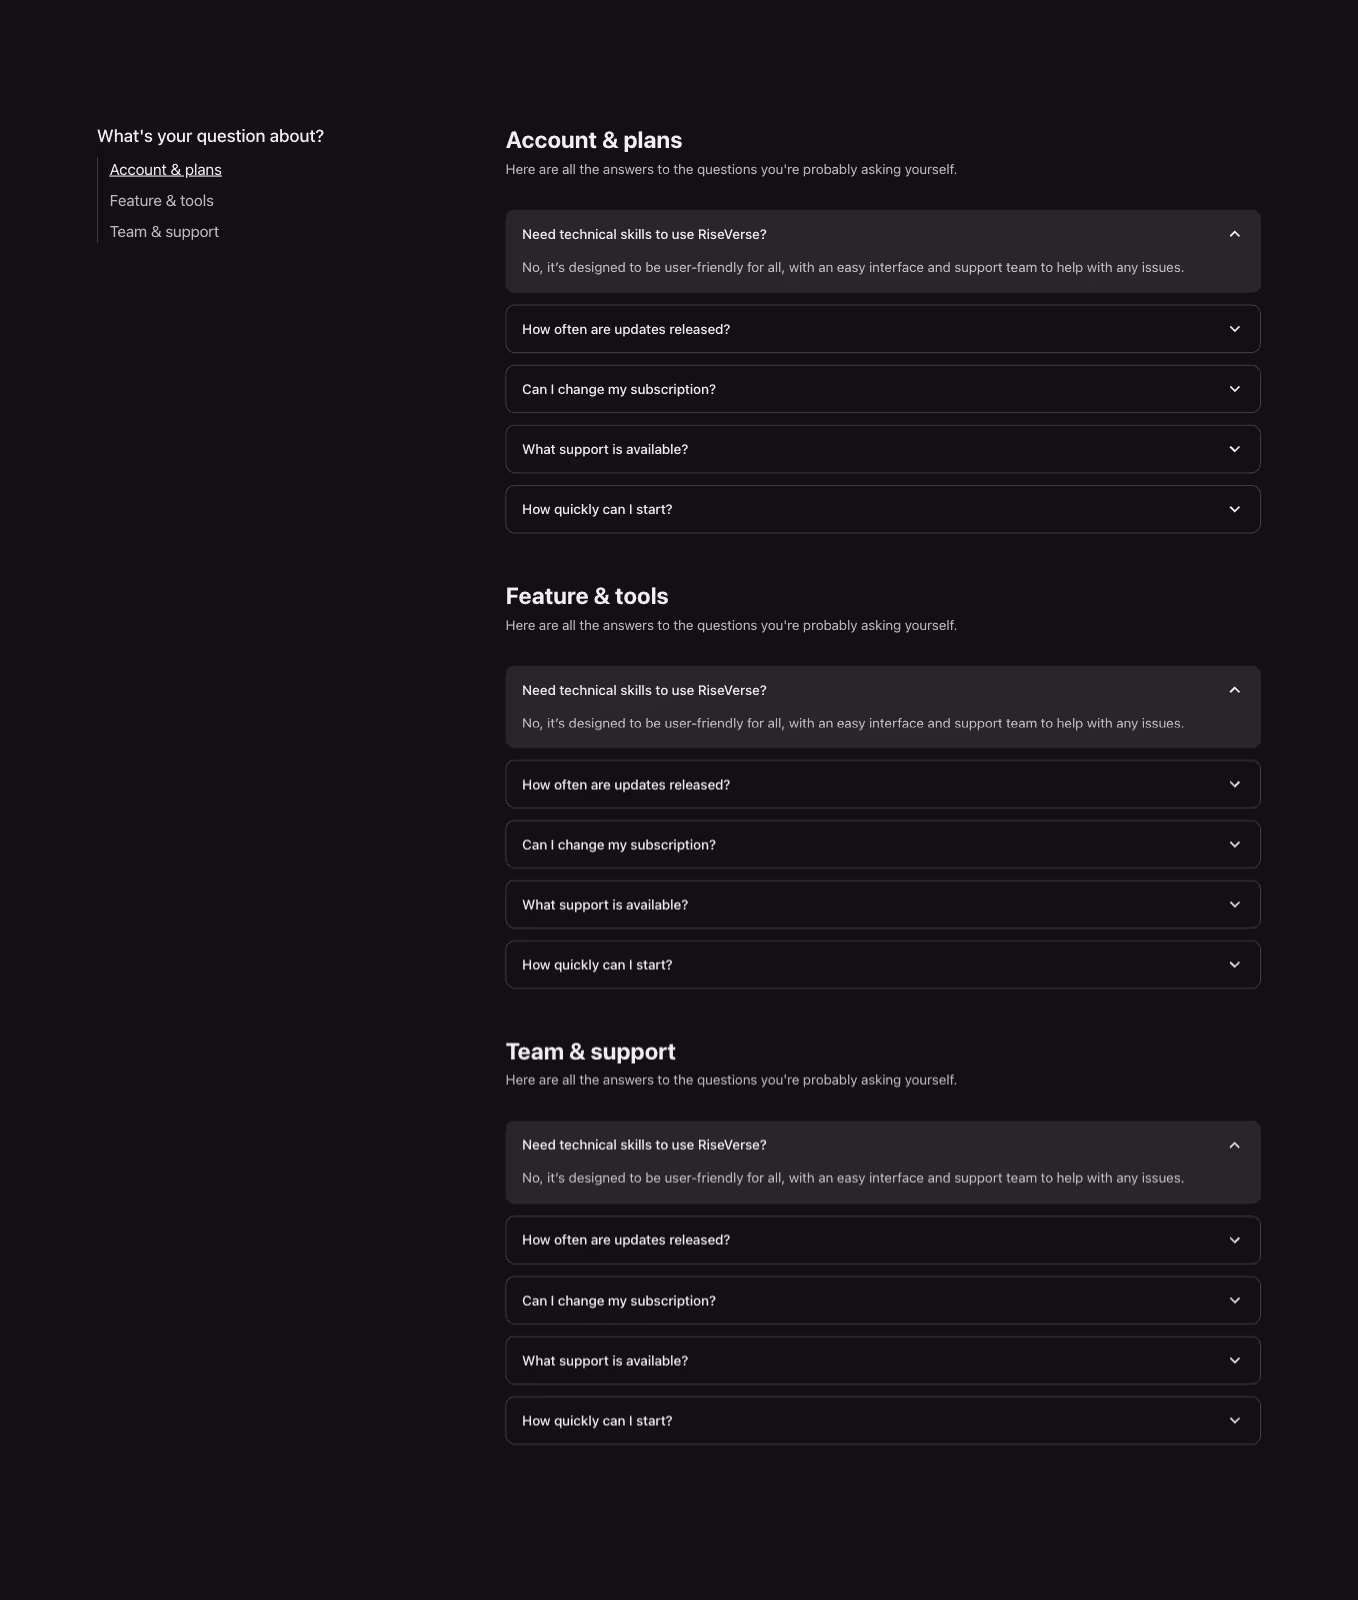
Task: Click the chevron icon on the expanded Account question
Action: tap(1234, 234)
